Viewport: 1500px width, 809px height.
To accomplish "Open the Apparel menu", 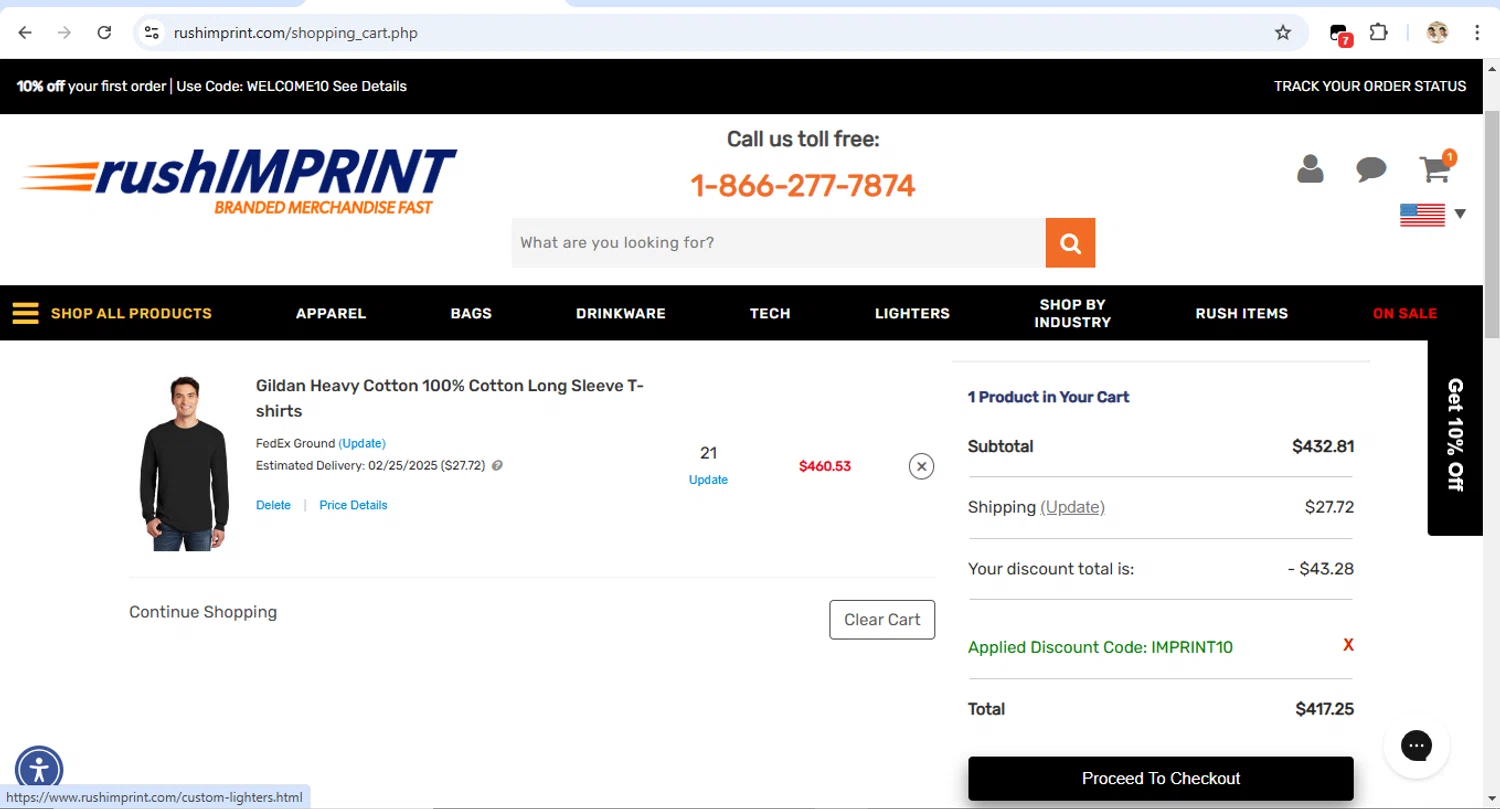I will [x=331, y=313].
